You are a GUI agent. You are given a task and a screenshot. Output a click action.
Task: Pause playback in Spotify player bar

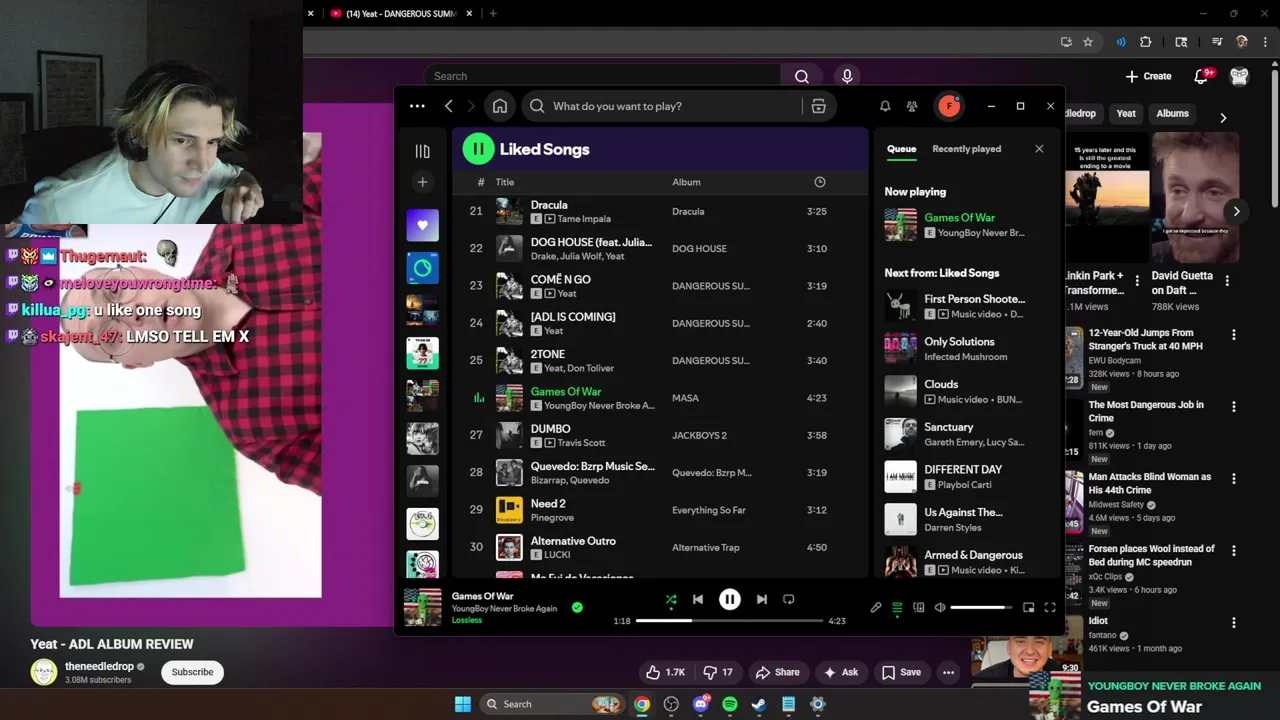coord(730,599)
